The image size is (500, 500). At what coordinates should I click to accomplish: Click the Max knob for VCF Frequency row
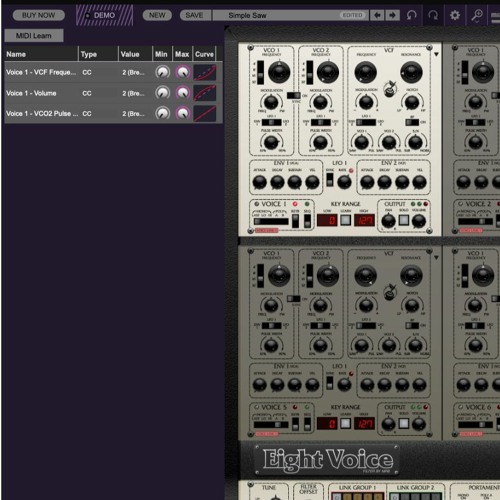[183, 72]
